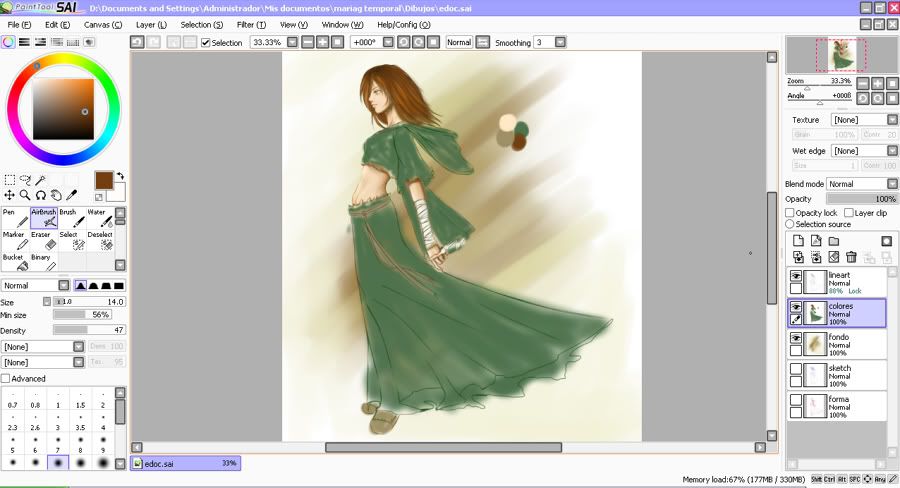Select the sketch layer

tap(837, 375)
